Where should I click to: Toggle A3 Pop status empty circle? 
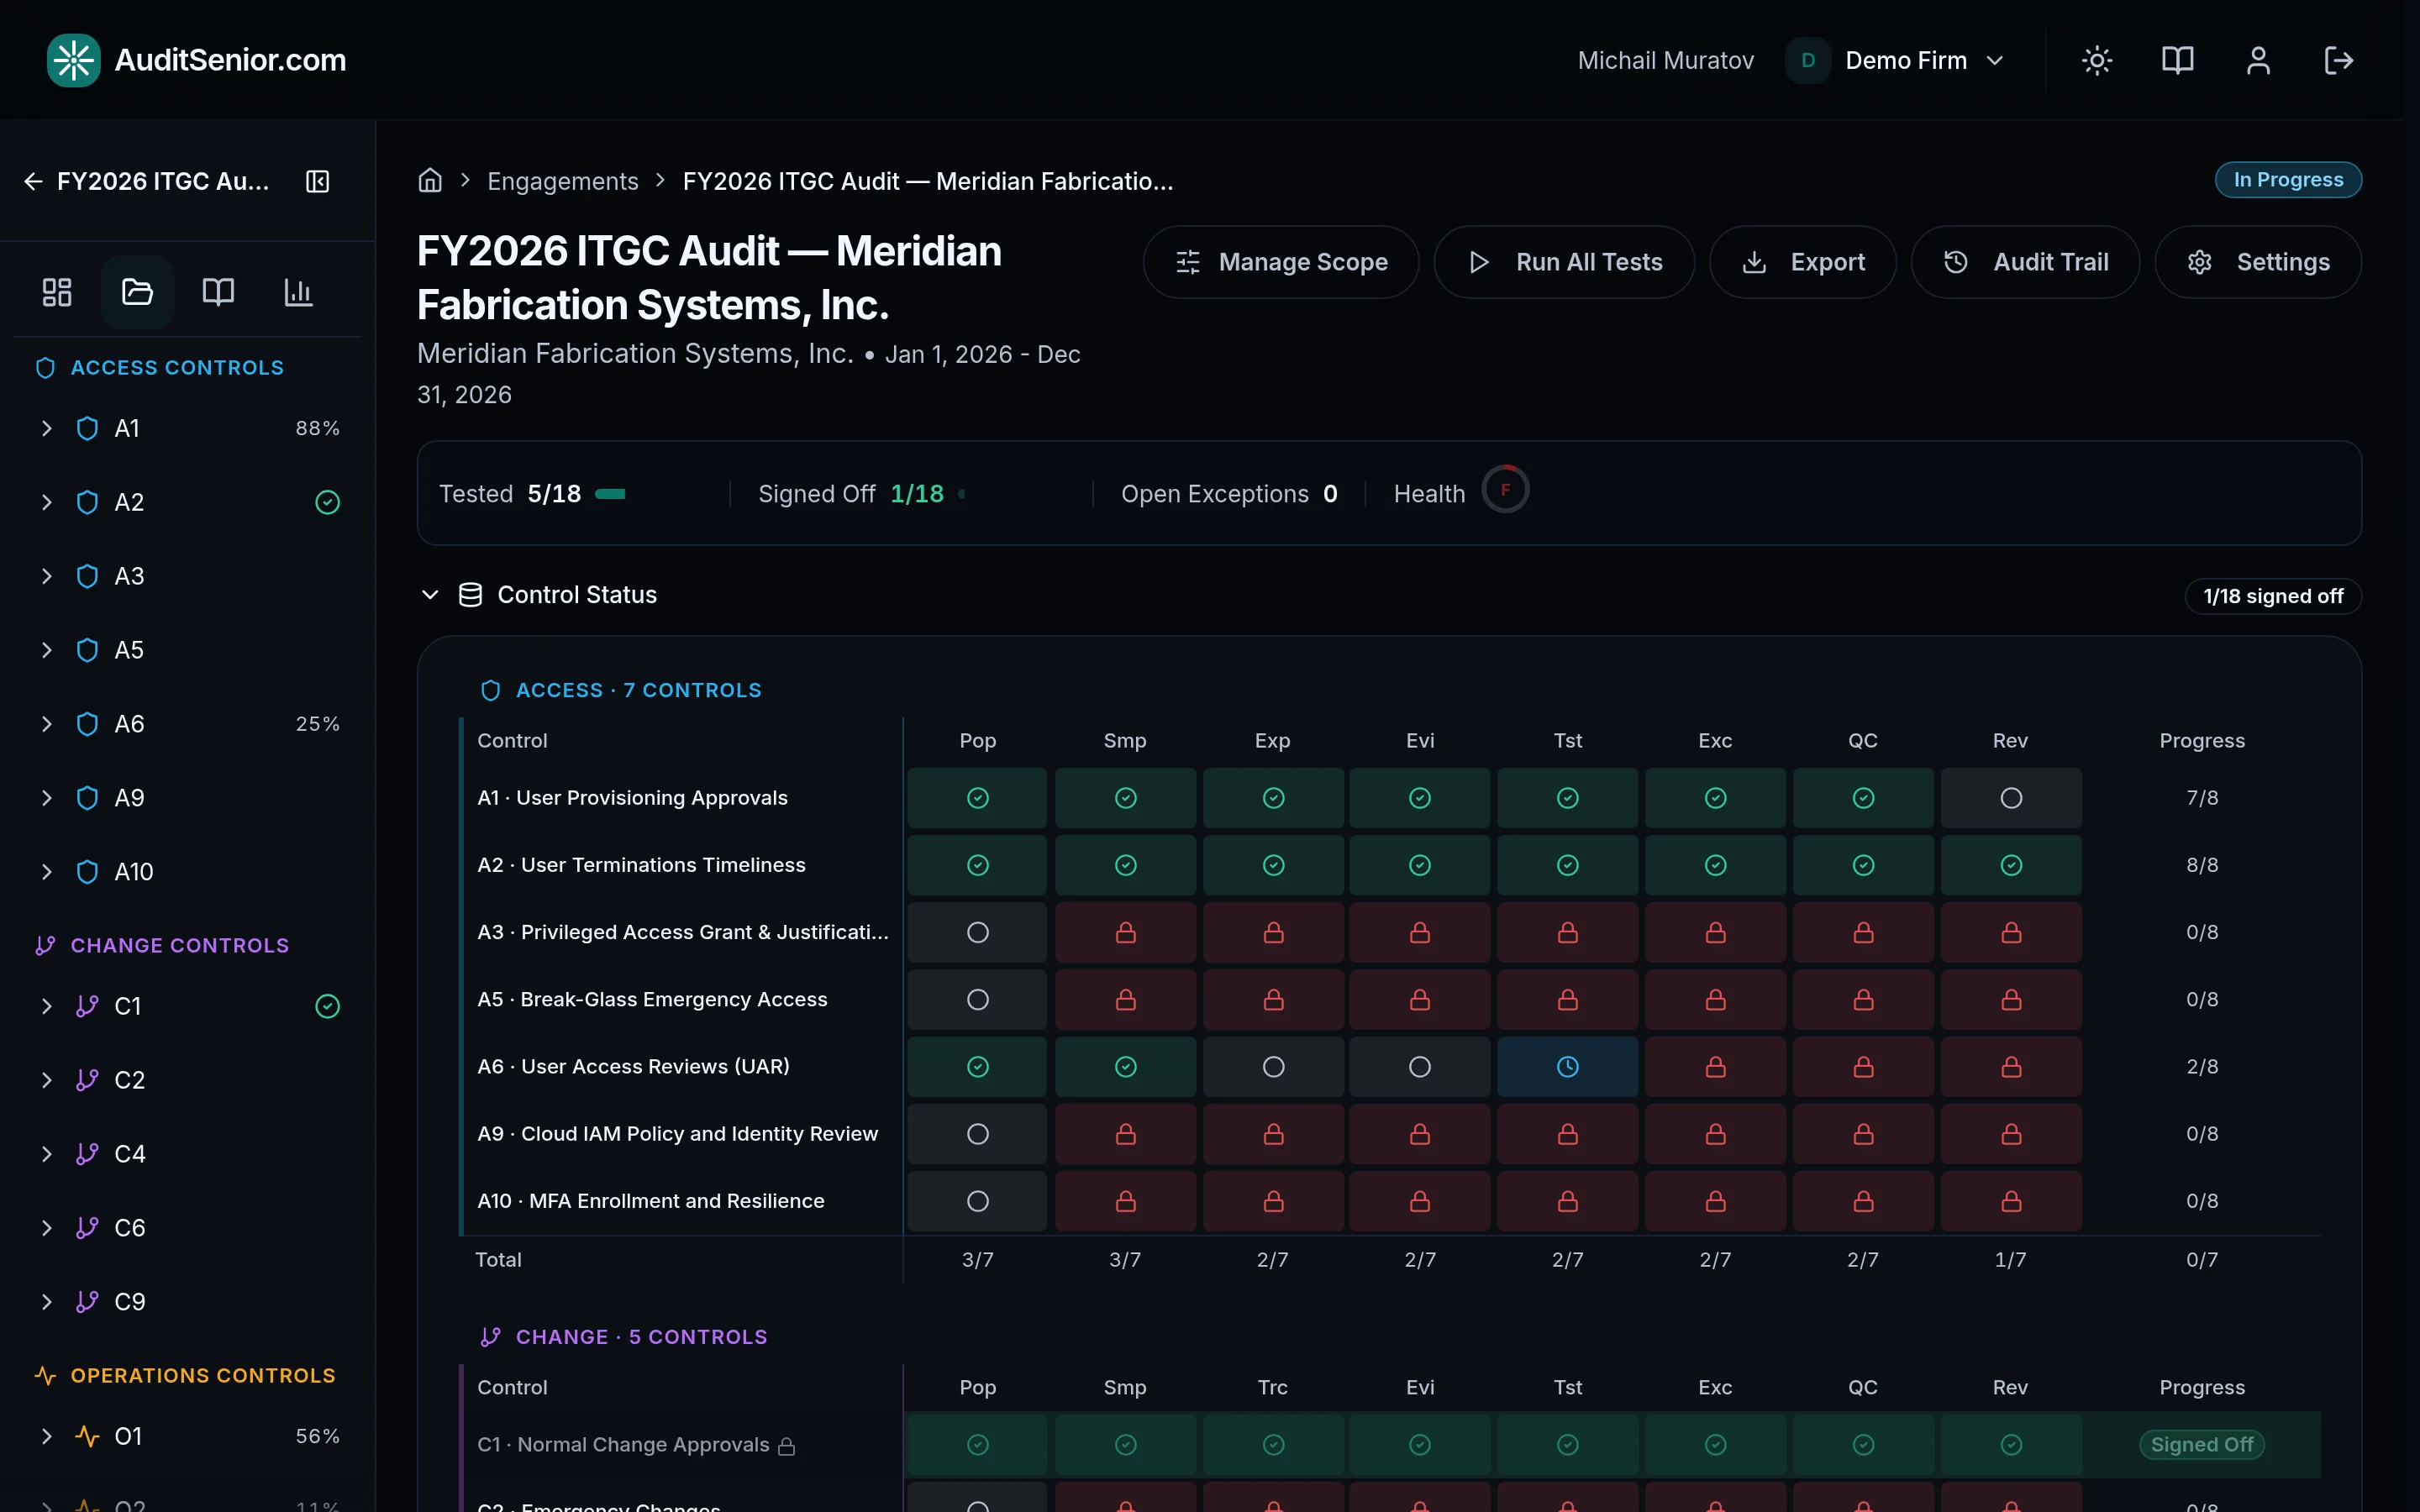[977, 932]
